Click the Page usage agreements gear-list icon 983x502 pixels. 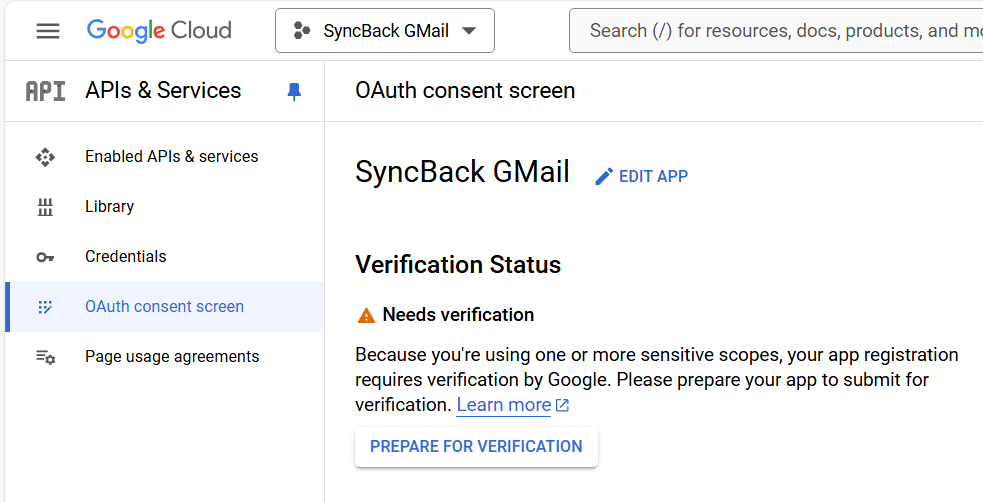pos(45,357)
